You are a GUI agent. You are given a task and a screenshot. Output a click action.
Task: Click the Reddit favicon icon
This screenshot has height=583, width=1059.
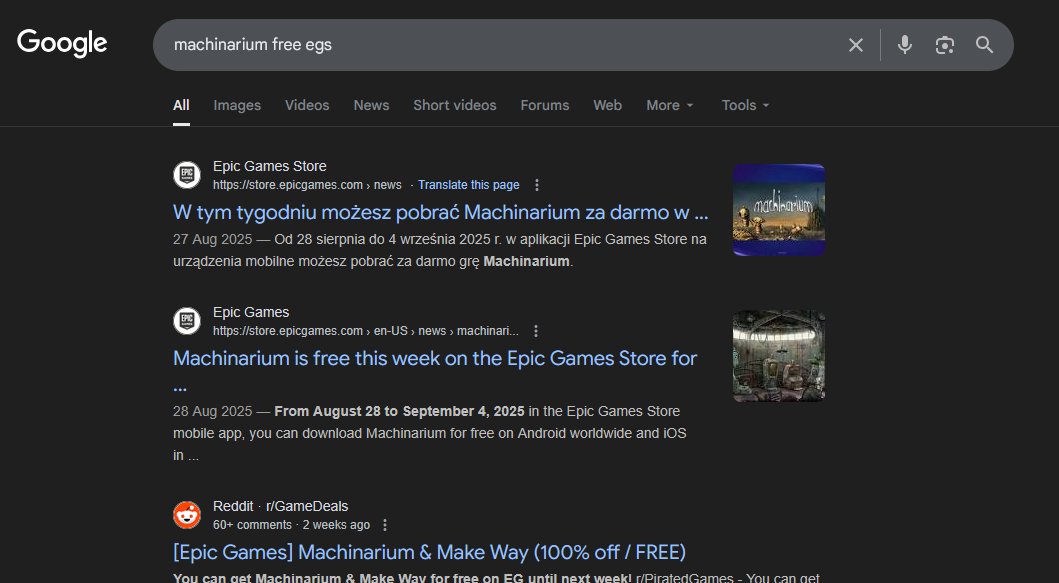[x=187, y=515]
